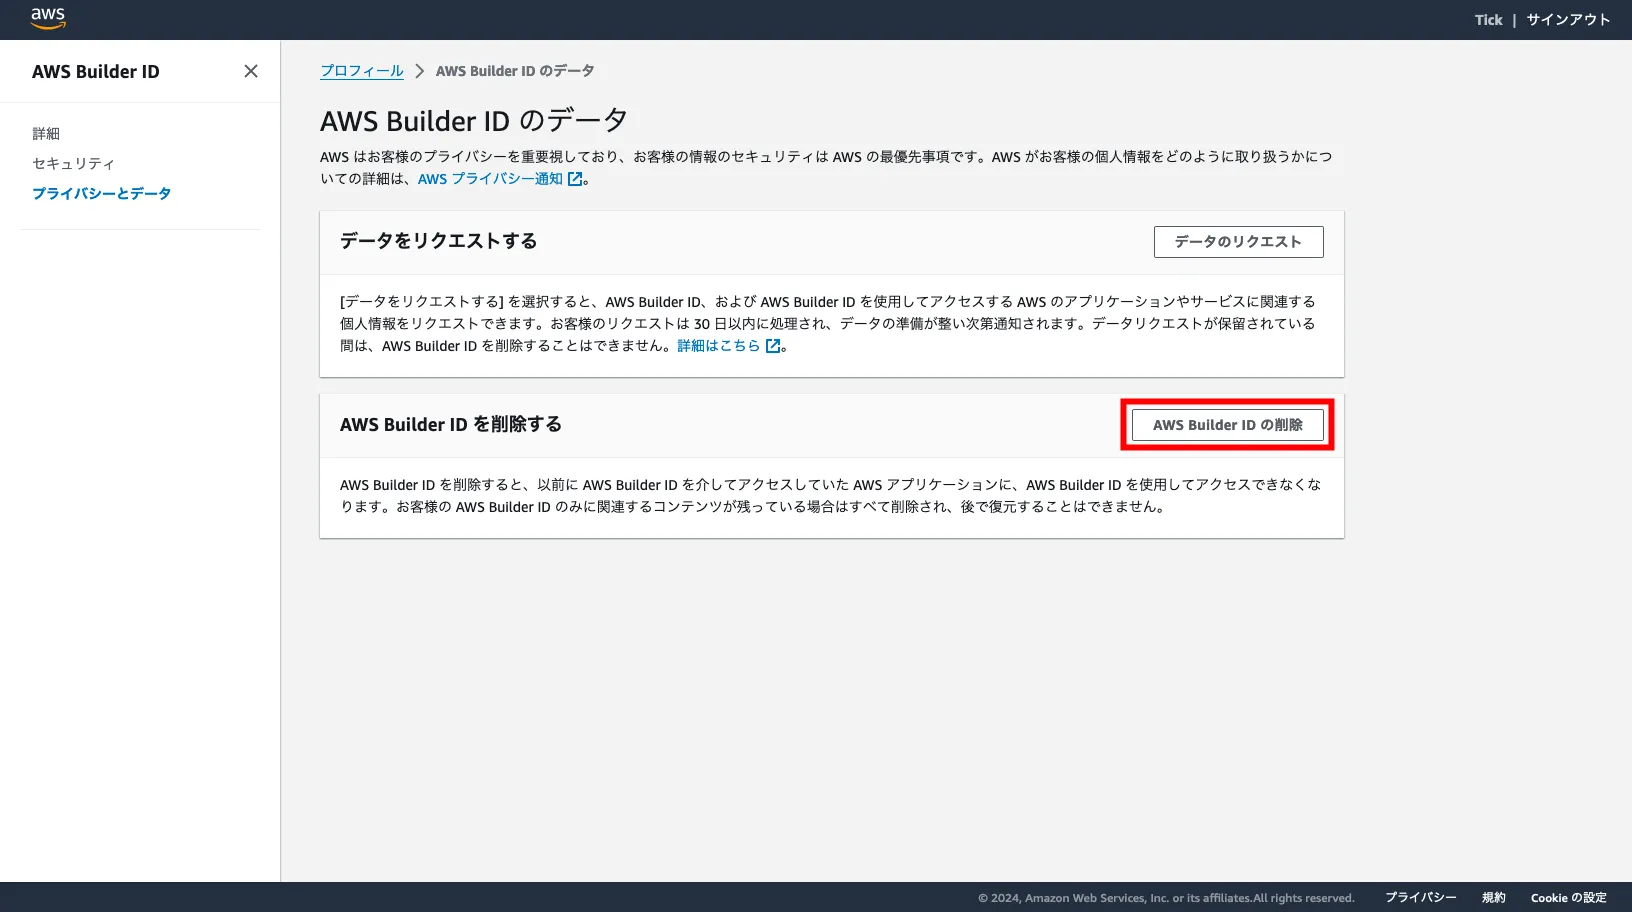The height and width of the screenshot is (912, 1632).
Task: Click the AWS Builder ID のデータ breadcrumb text
Action: [x=515, y=71]
